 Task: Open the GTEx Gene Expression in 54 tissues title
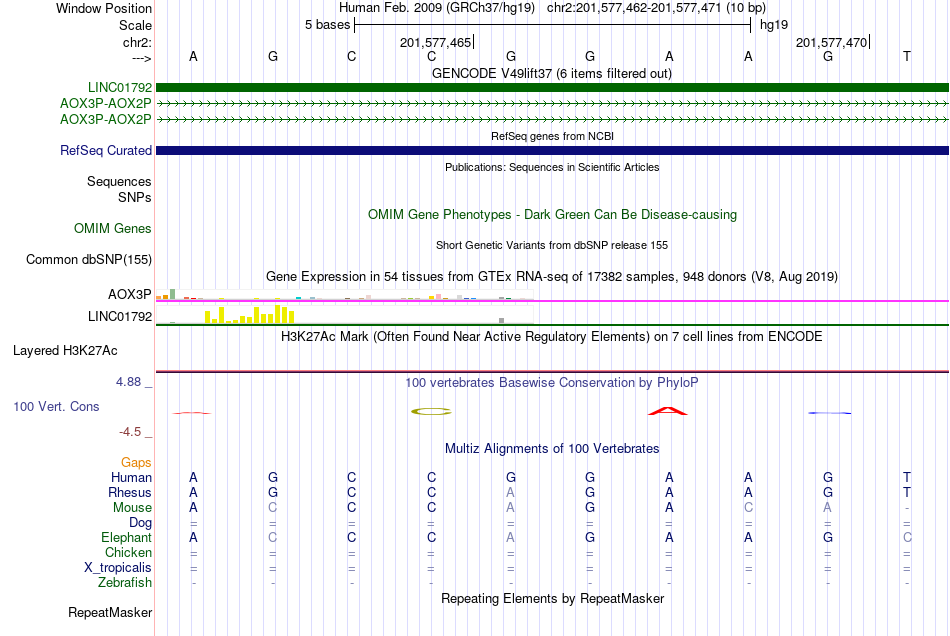(x=552, y=276)
